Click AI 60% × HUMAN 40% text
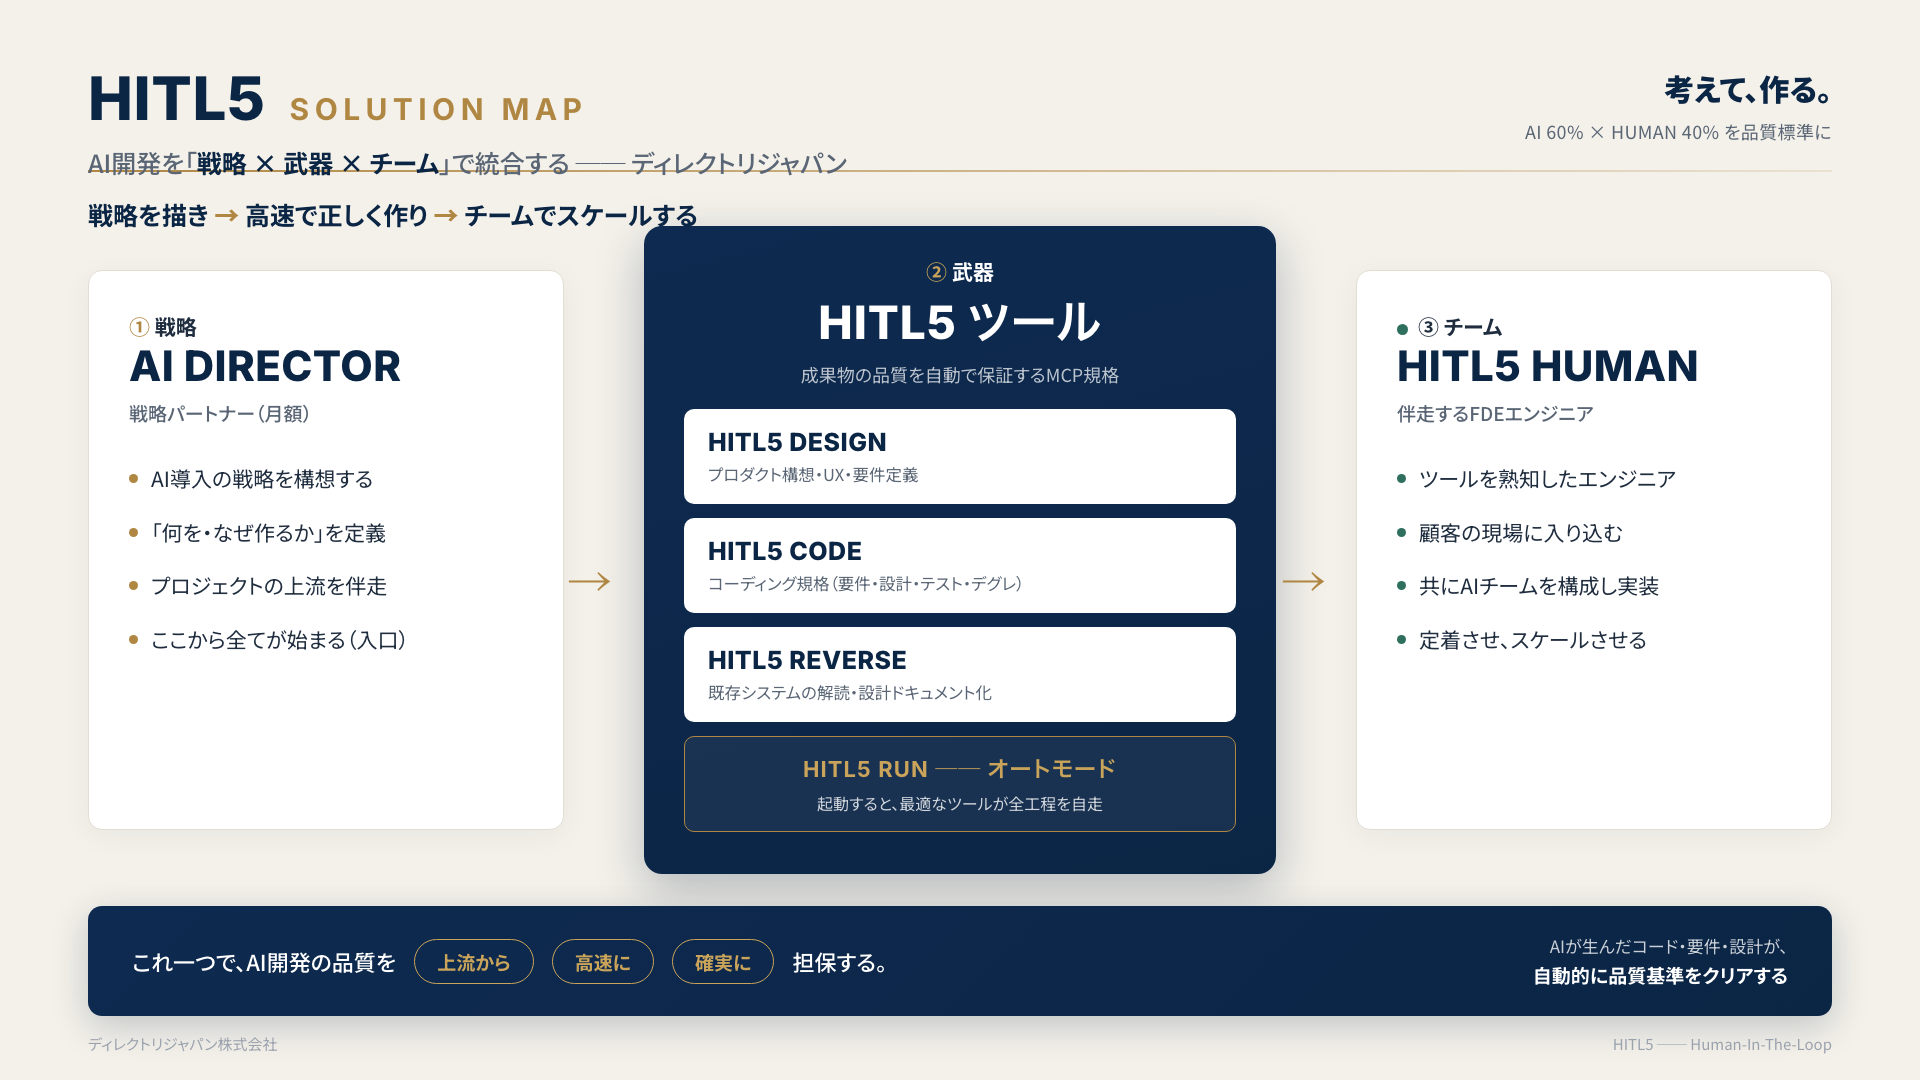Viewport: 1920px width, 1080px height. [x=1678, y=132]
